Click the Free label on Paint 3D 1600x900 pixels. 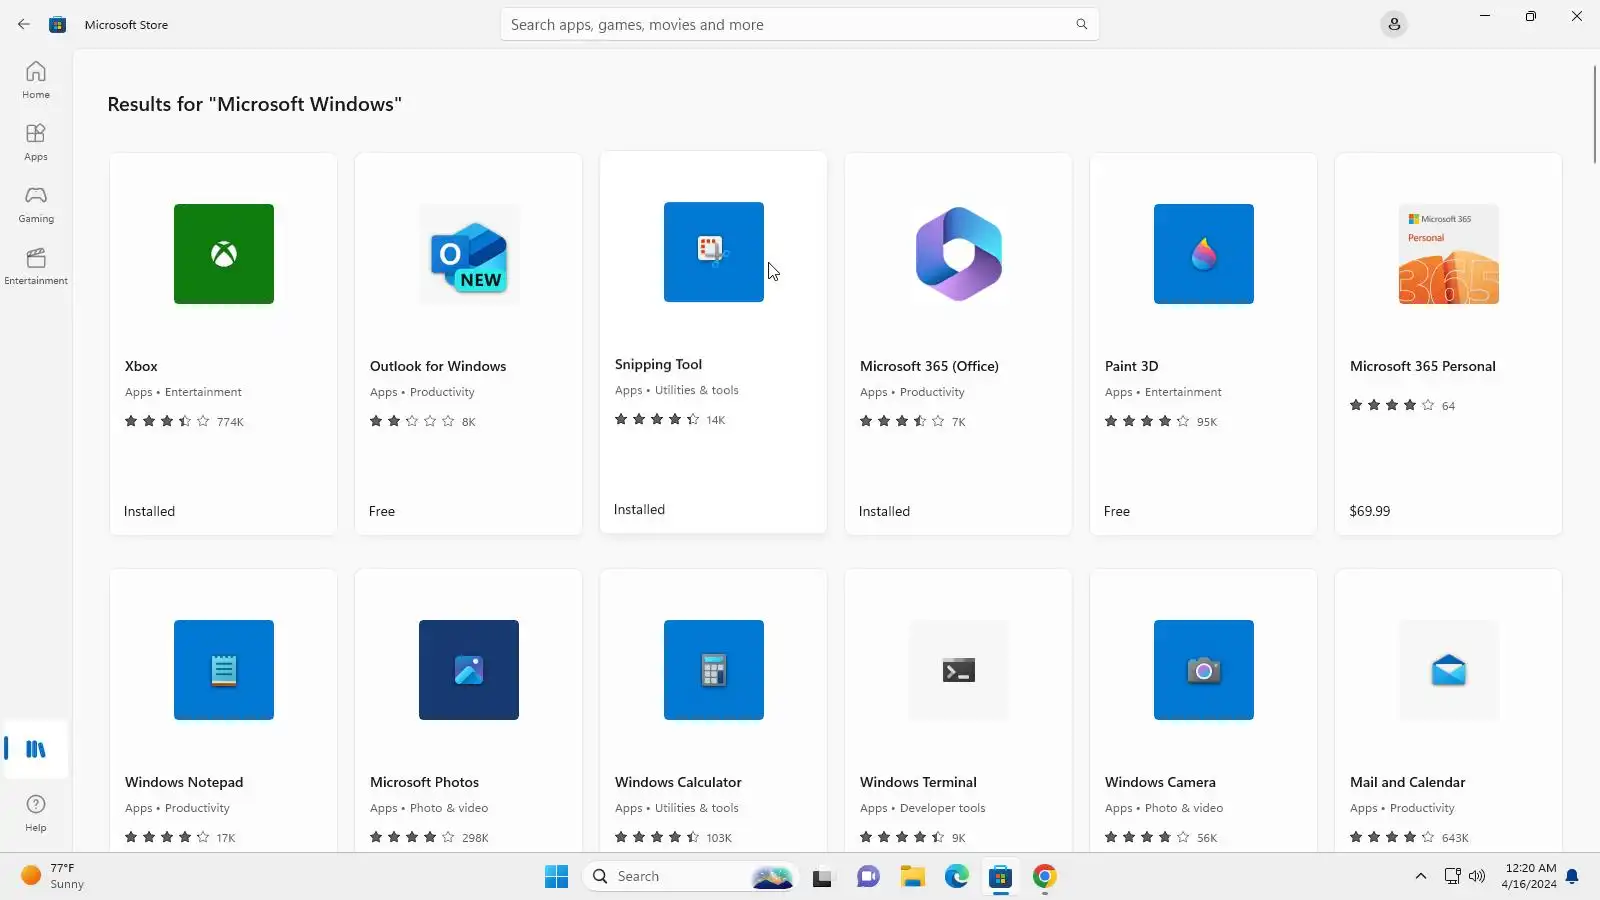click(1117, 511)
